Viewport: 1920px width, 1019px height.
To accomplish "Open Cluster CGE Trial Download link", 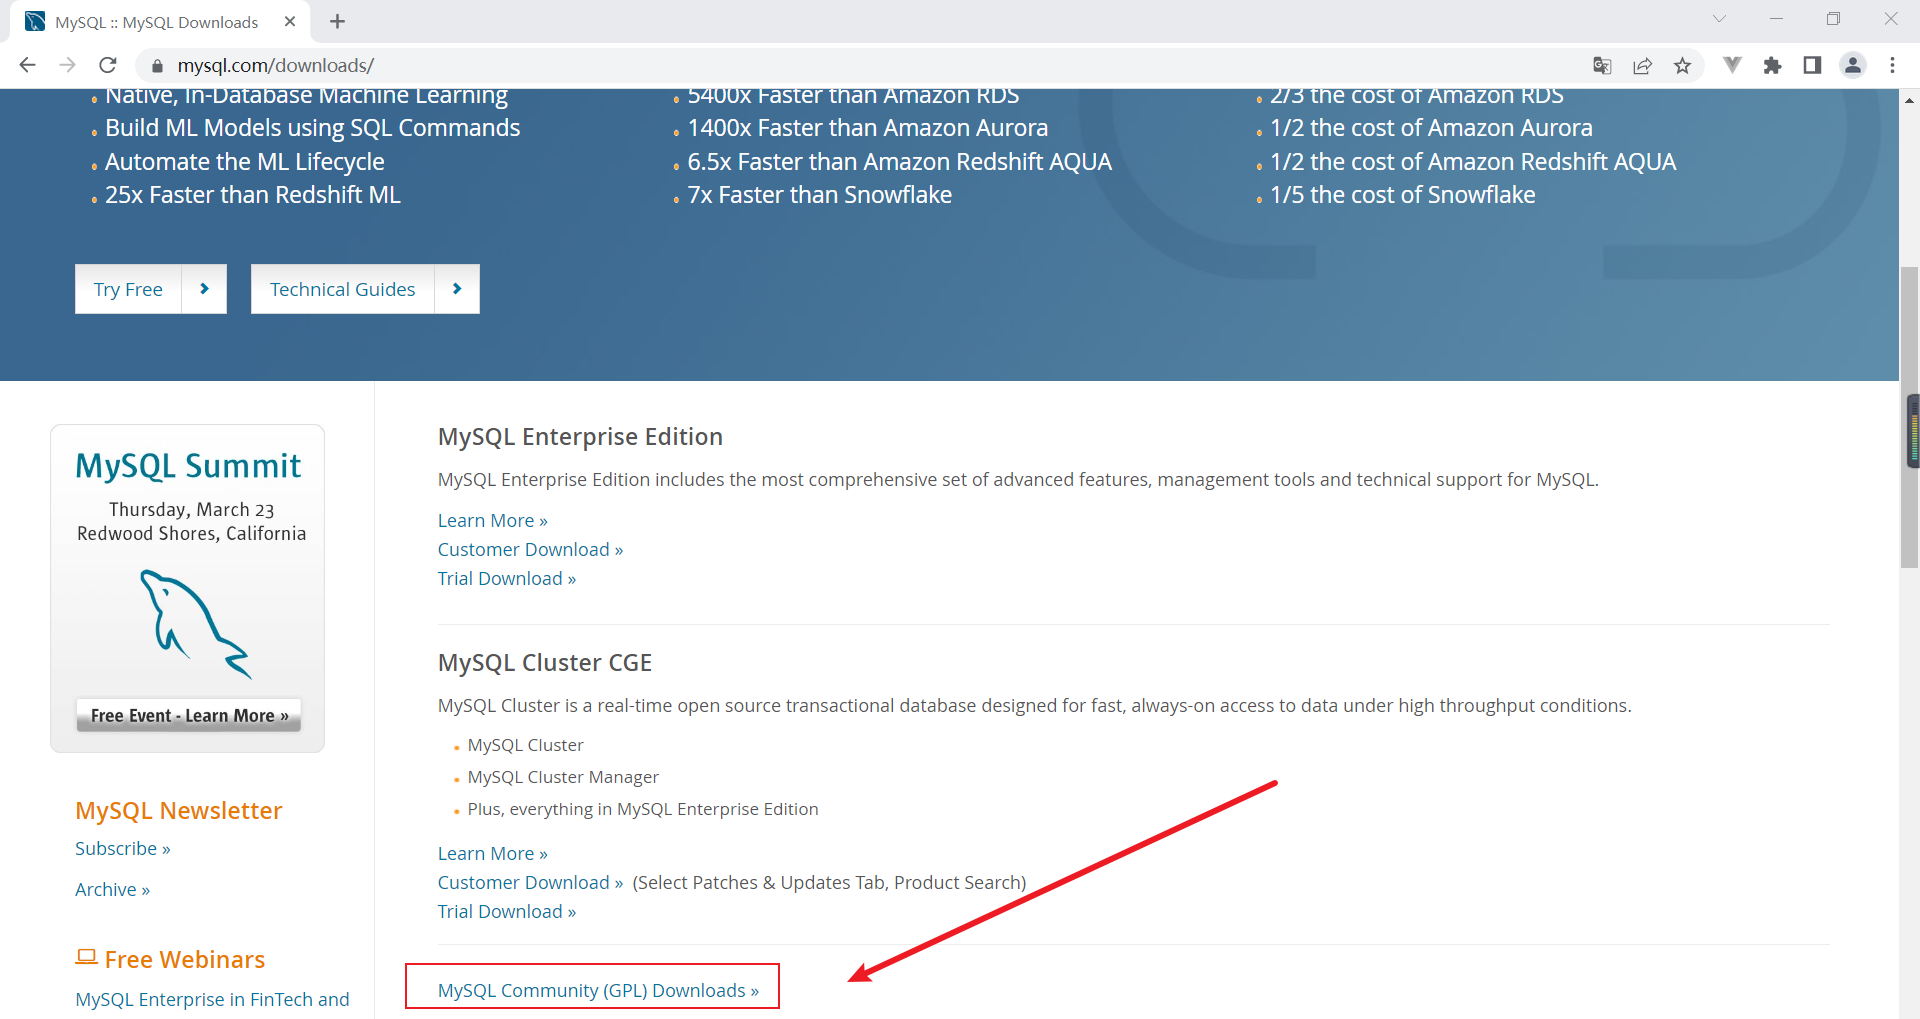I will pyautogui.click(x=507, y=912).
